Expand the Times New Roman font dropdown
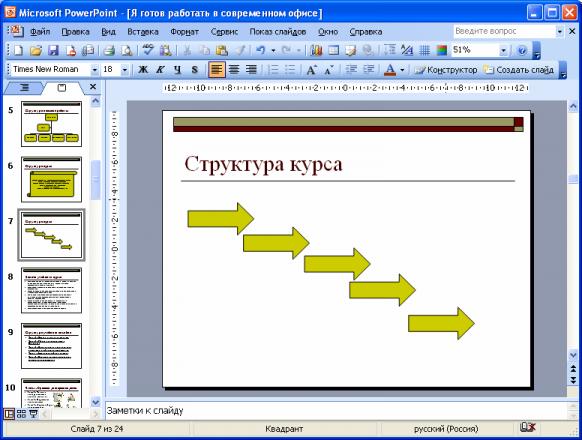 [x=95, y=69]
